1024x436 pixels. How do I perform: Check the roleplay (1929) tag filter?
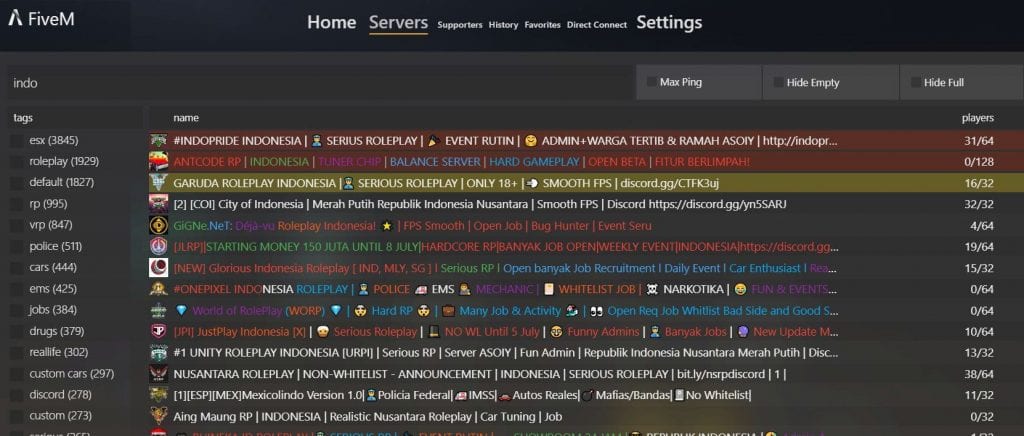click(16, 161)
